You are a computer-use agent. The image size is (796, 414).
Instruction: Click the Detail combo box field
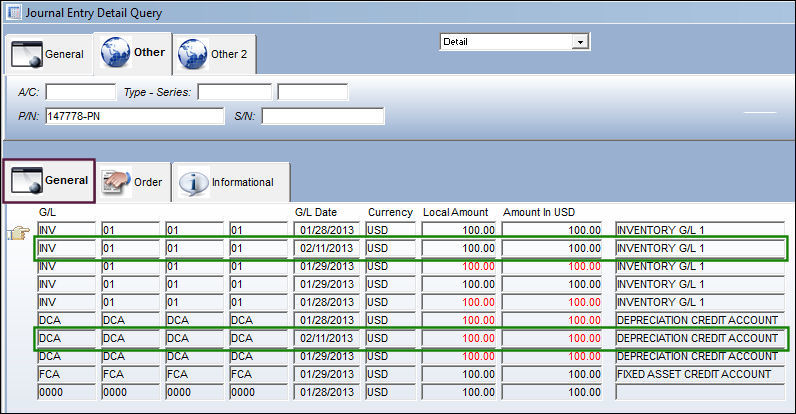point(515,42)
